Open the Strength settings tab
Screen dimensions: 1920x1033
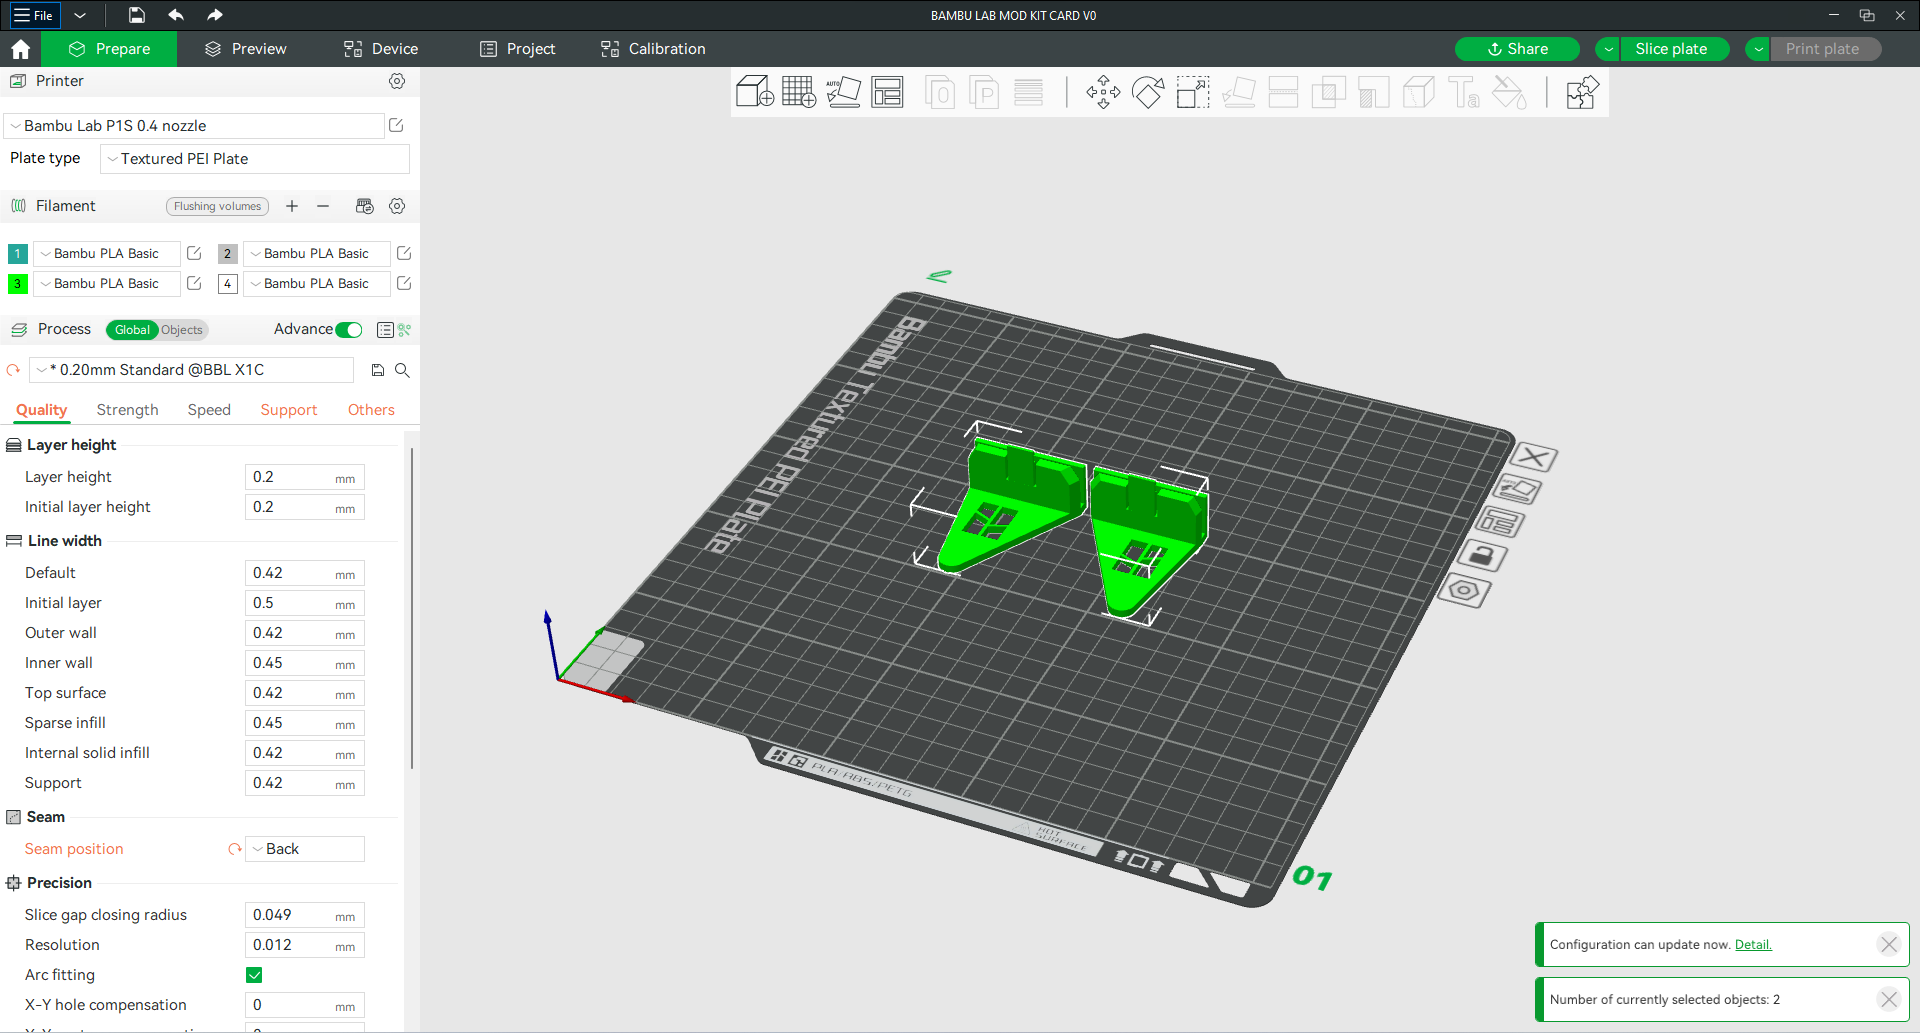point(127,410)
